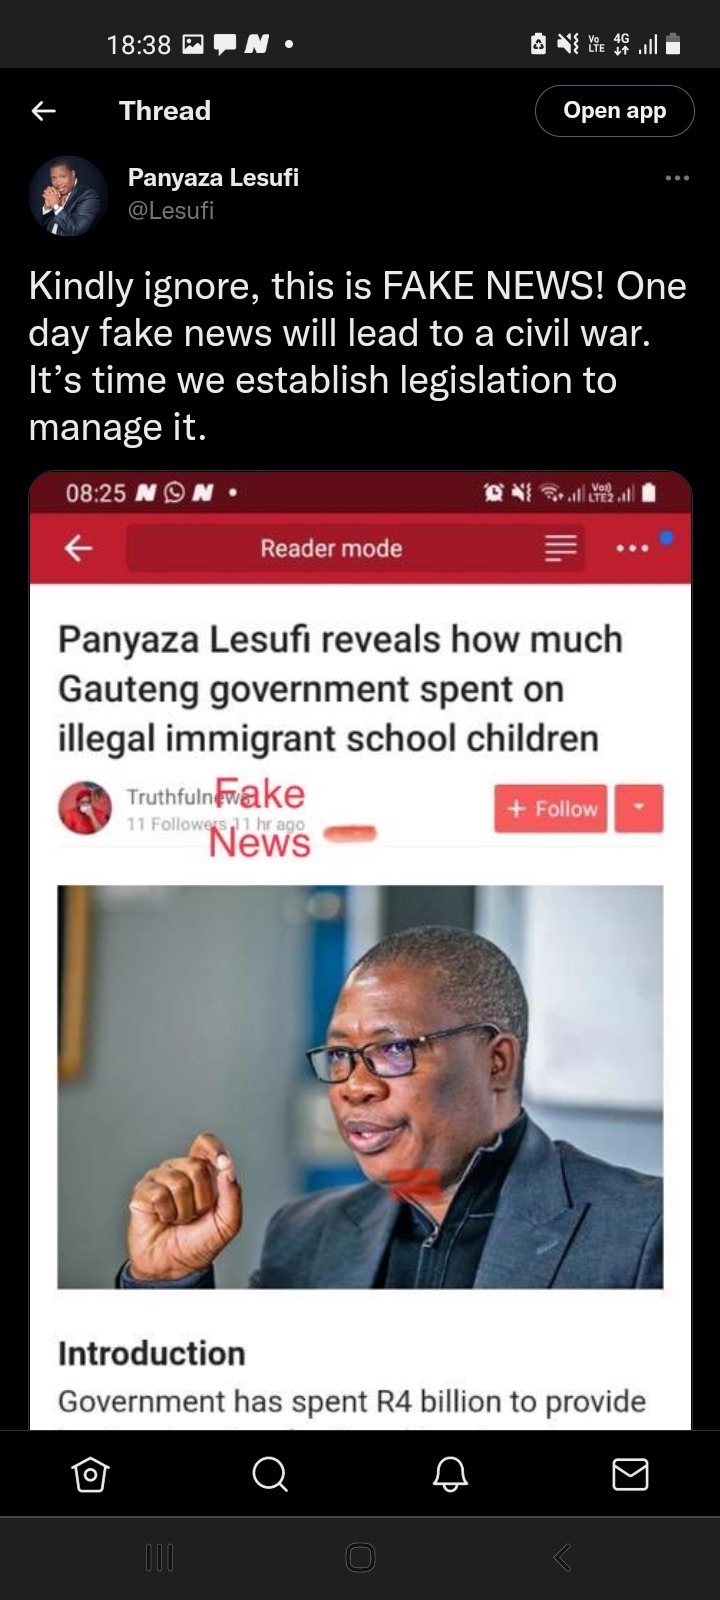Go back using the Thread back arrow

tap(44, 111)
